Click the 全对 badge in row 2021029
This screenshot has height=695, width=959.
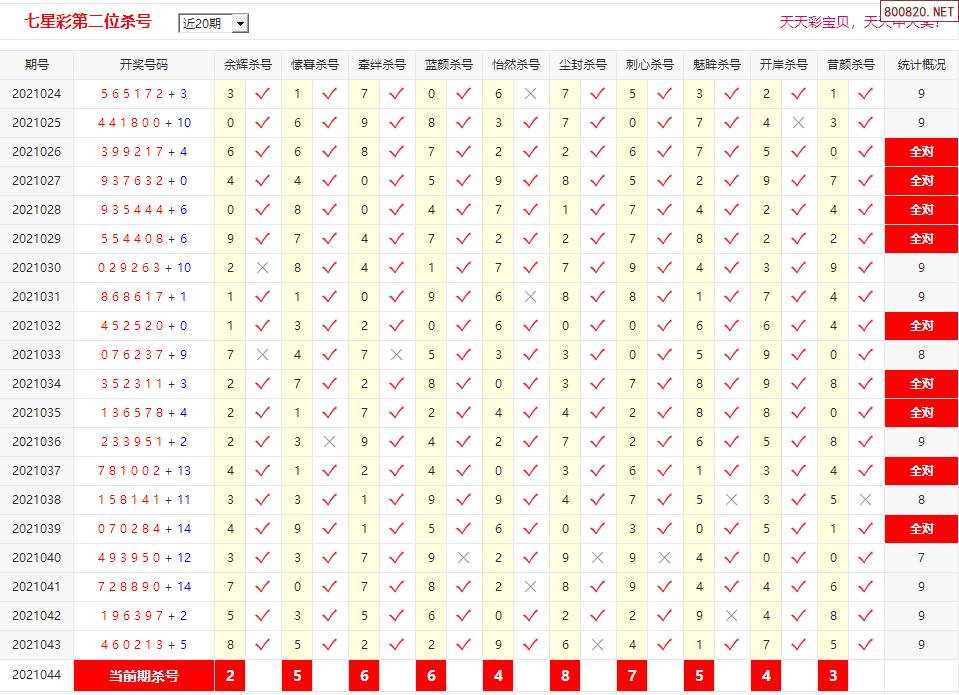coord(921,239)
